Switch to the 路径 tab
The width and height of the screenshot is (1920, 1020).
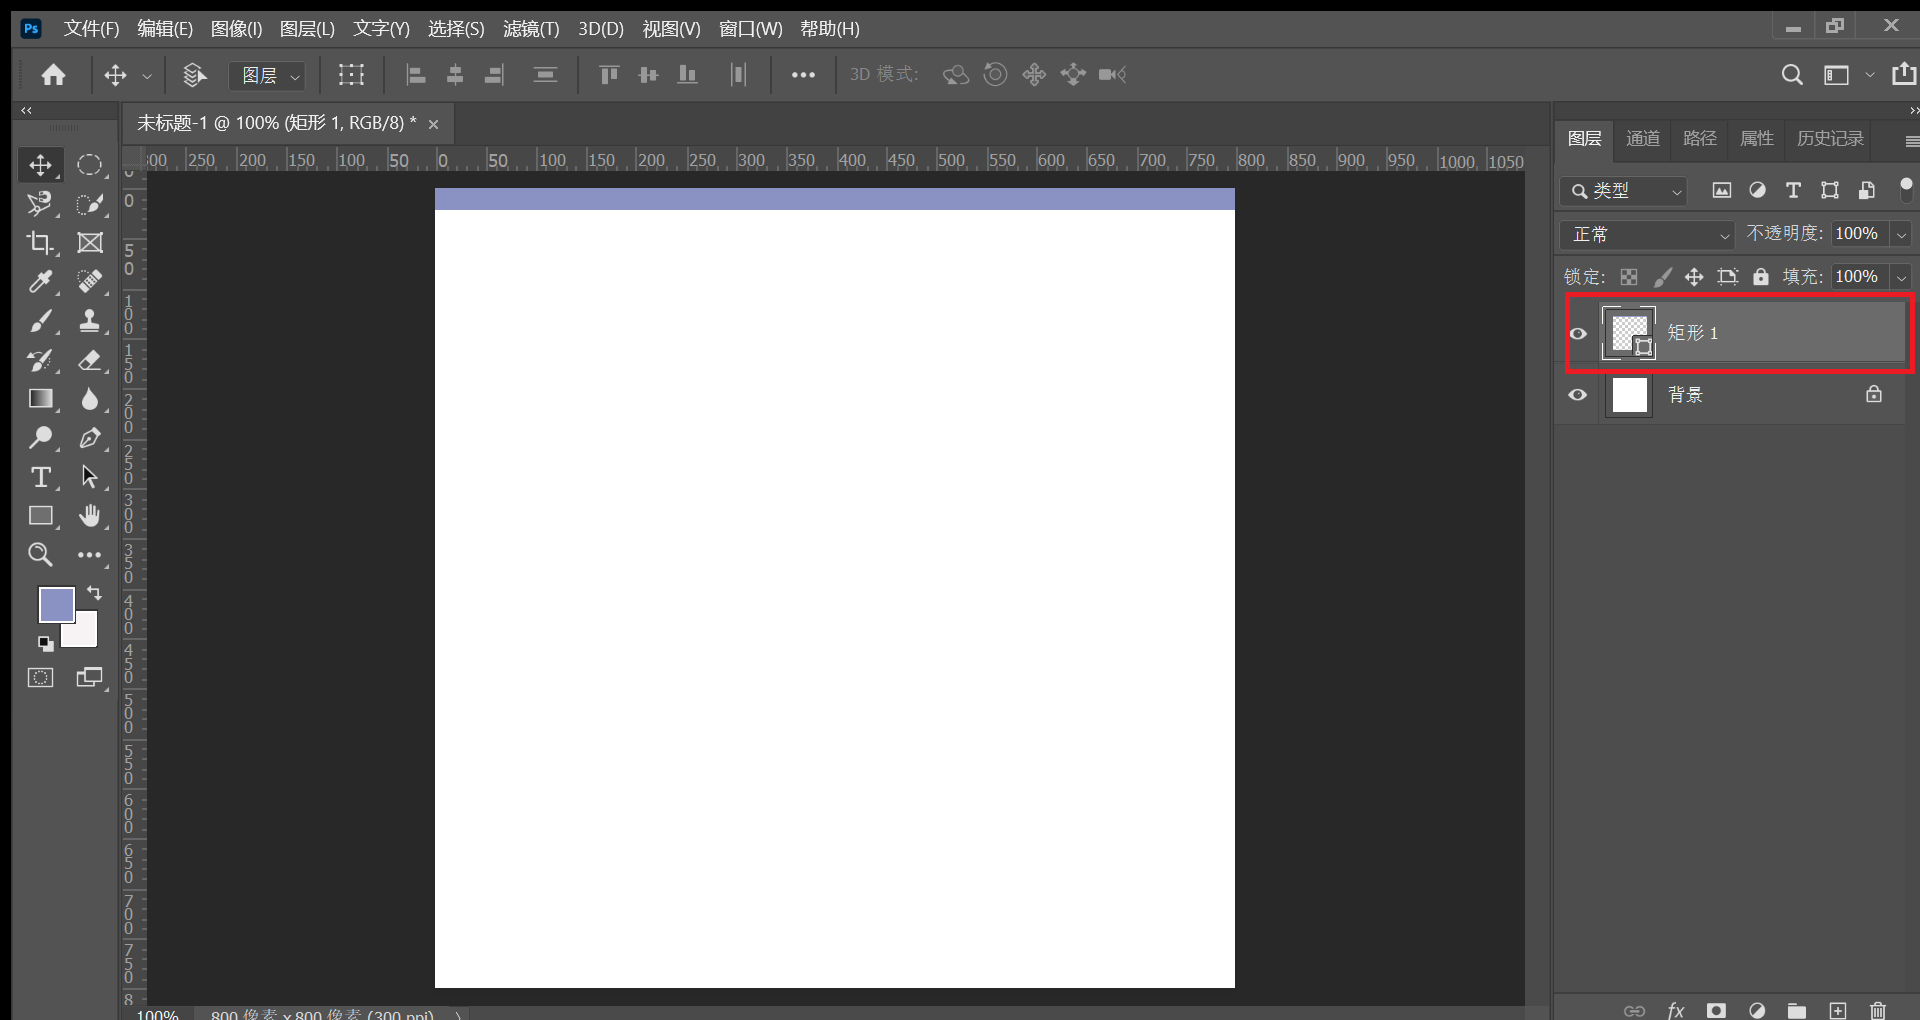click(x=1699, y=139)
